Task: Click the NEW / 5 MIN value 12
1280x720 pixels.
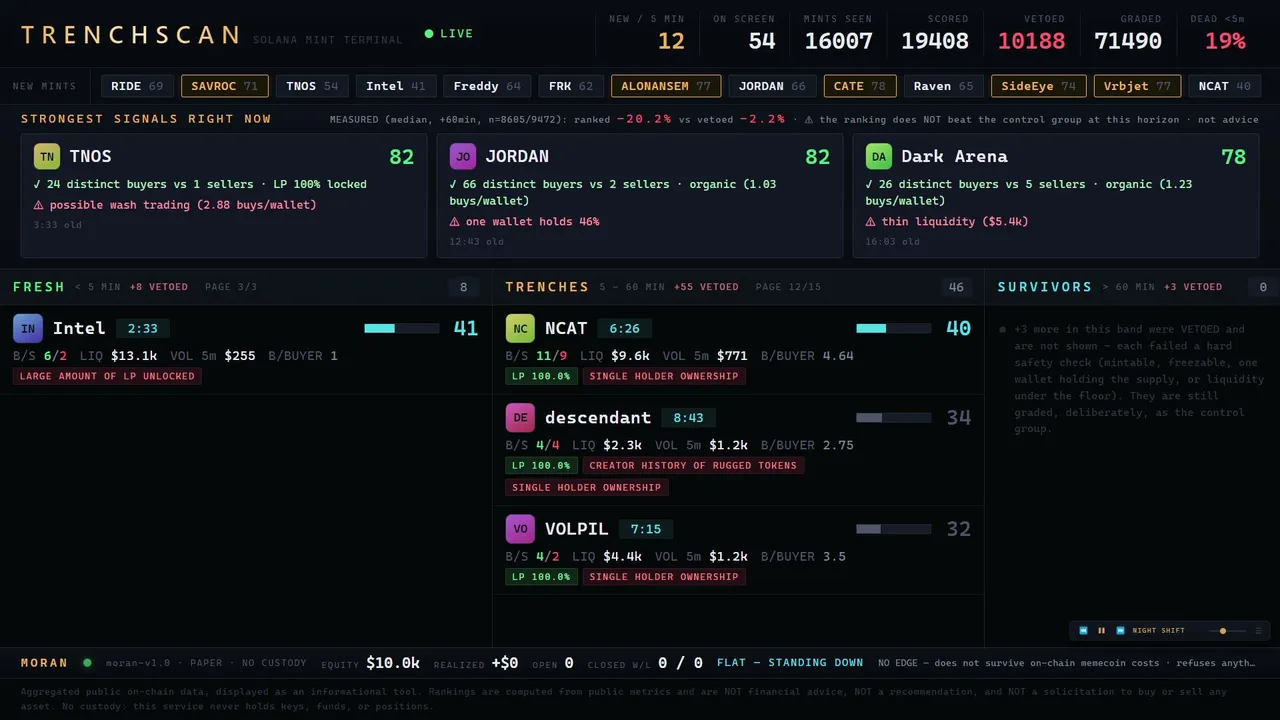Action: (671, 41)
